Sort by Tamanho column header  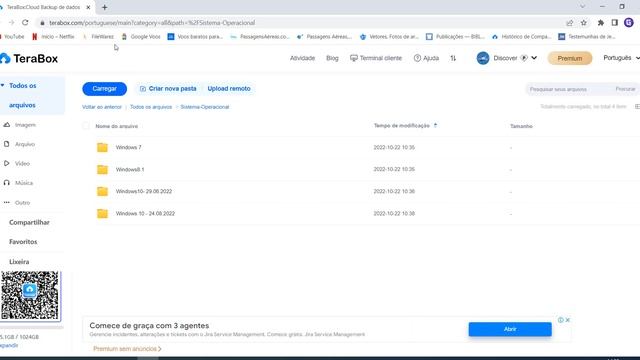521,126
